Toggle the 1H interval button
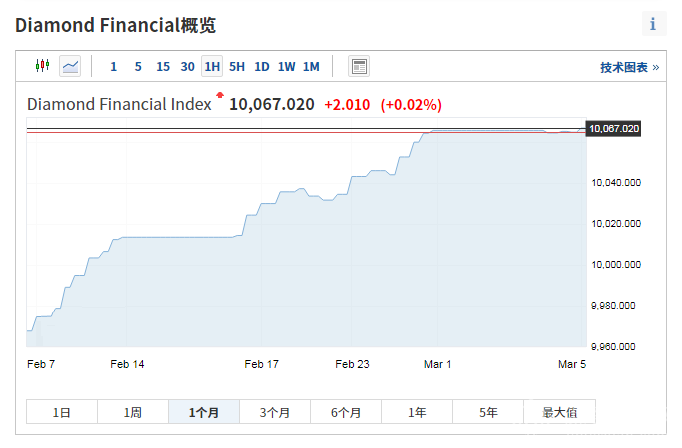The height and width of the screenshot is (448, 682). point(212,67)
